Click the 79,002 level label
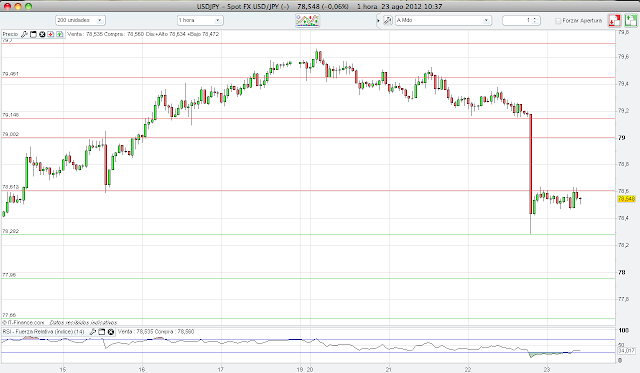This screenshot has height=373, width=640. (11, 134)
